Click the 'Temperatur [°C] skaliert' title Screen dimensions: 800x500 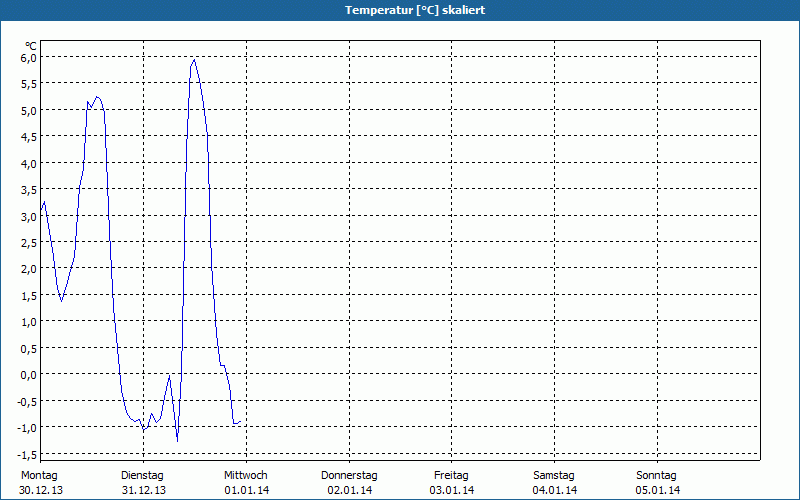[x=415, y=10]
